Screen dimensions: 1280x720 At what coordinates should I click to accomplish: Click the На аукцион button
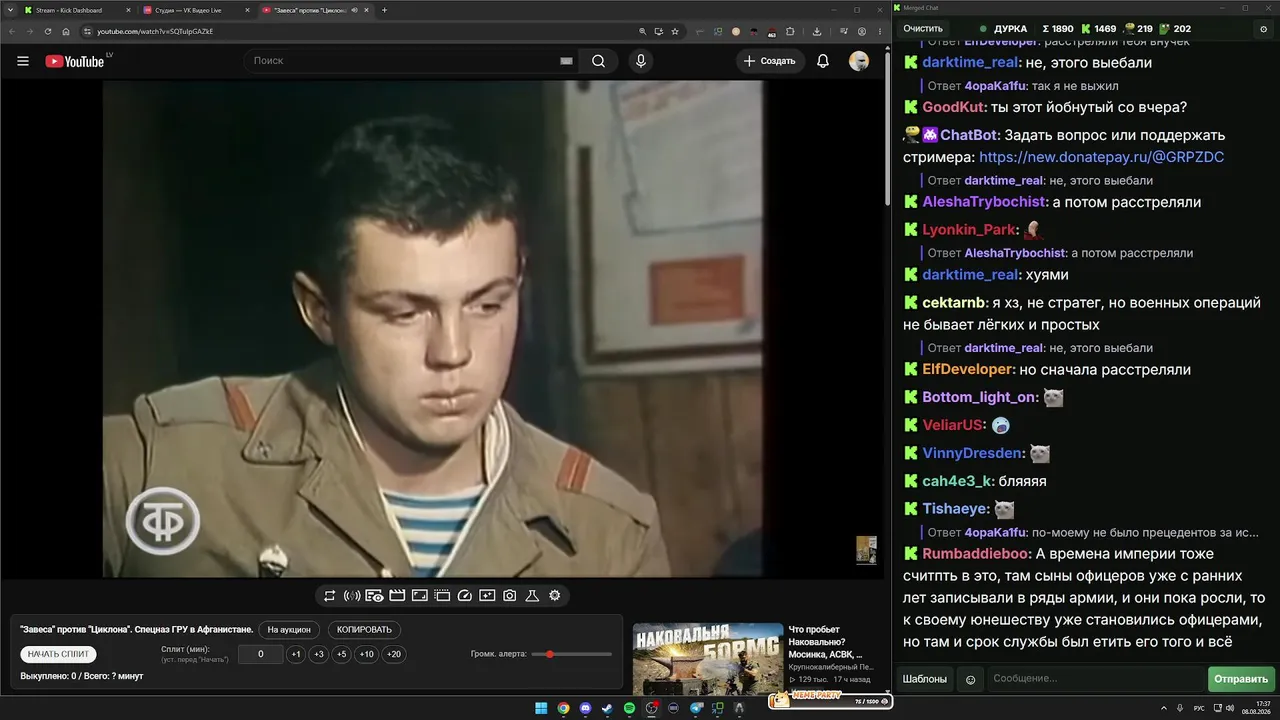click(x=290, y=630)
